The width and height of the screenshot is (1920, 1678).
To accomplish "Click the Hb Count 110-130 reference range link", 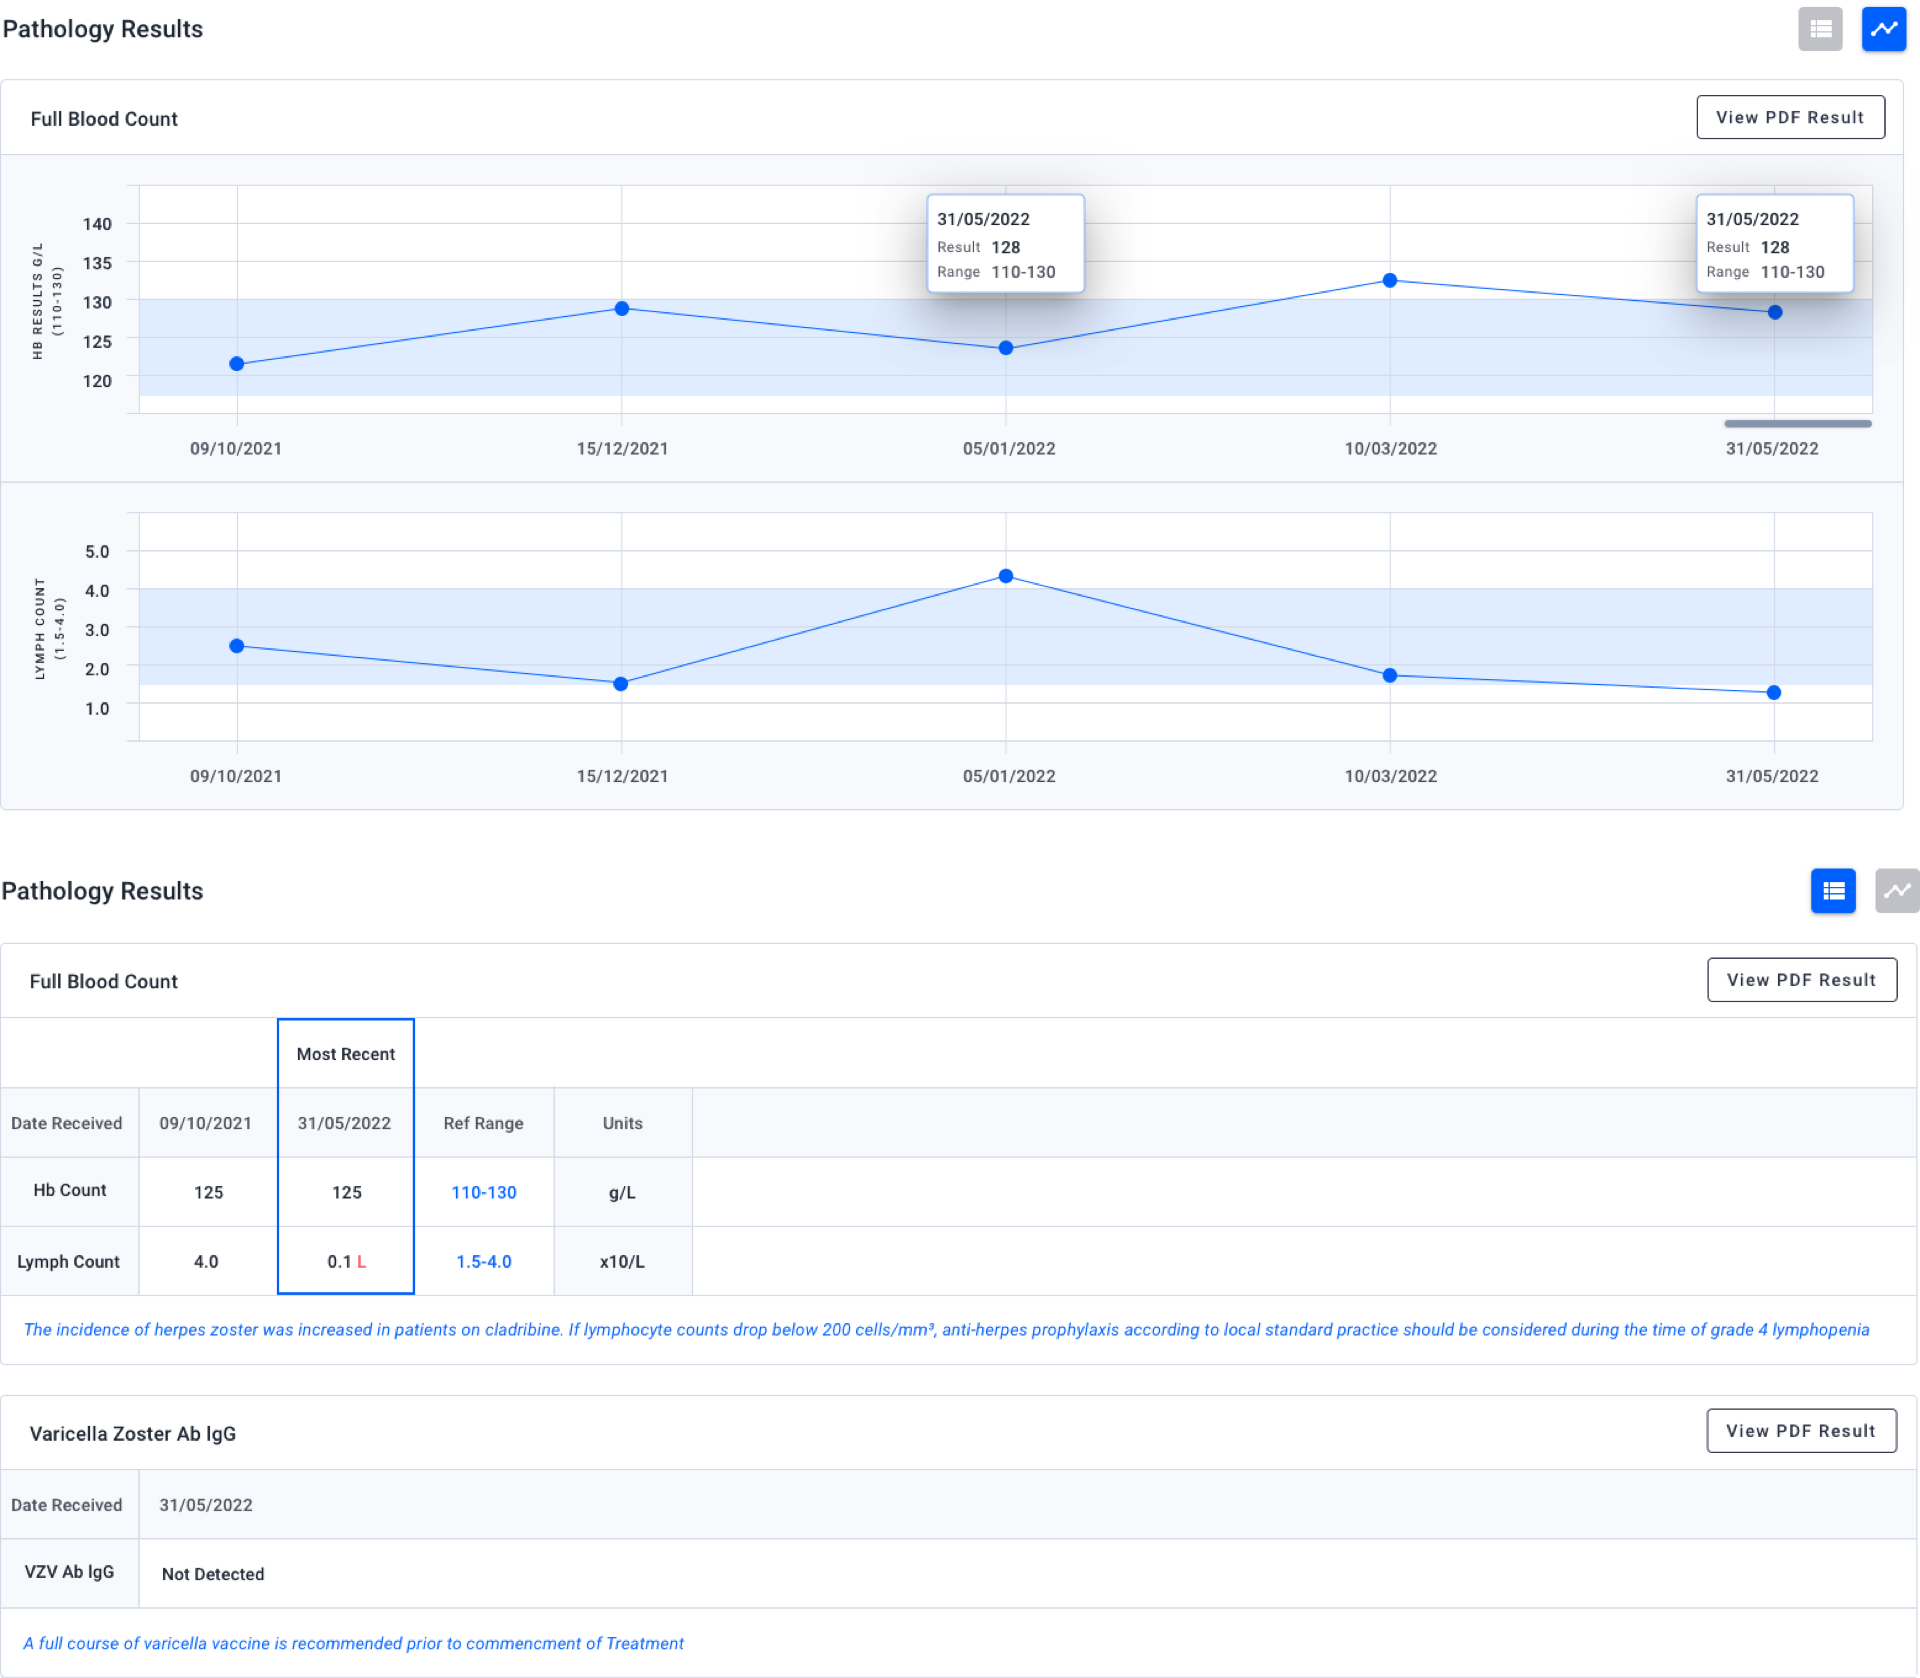I will [x=484, y=1192].
